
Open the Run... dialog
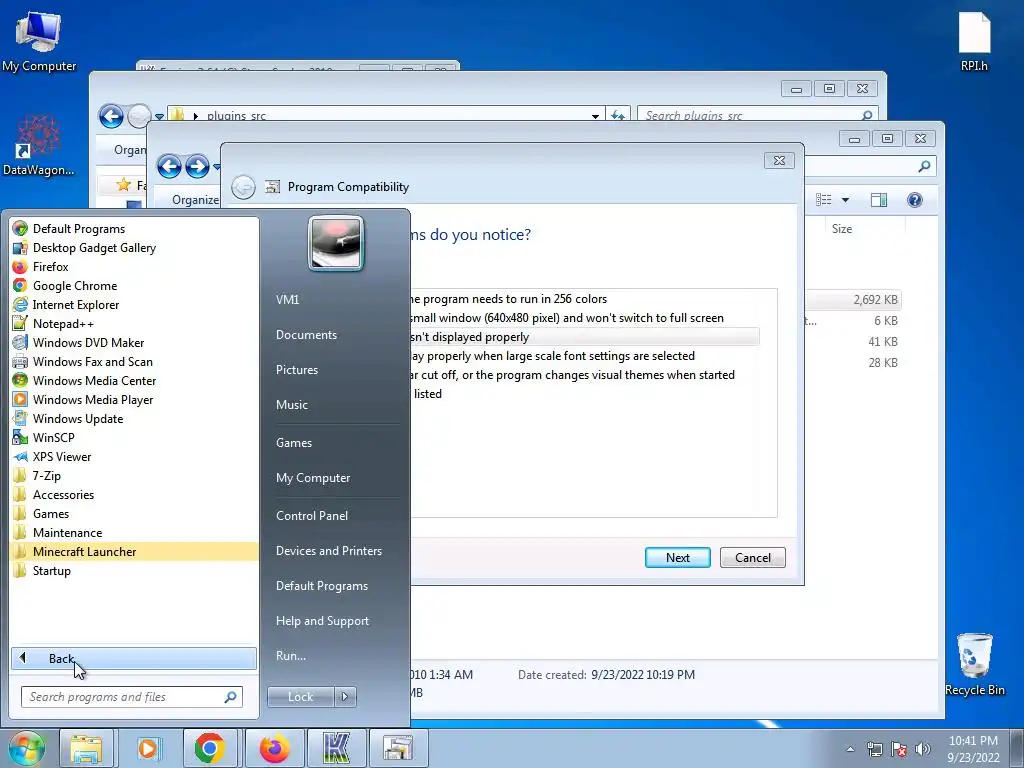tap(291, 656)
